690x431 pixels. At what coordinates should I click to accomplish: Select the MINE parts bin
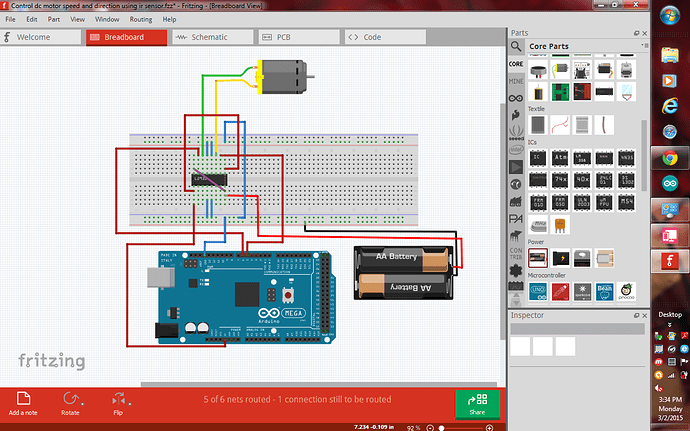[x=516, y=81]
